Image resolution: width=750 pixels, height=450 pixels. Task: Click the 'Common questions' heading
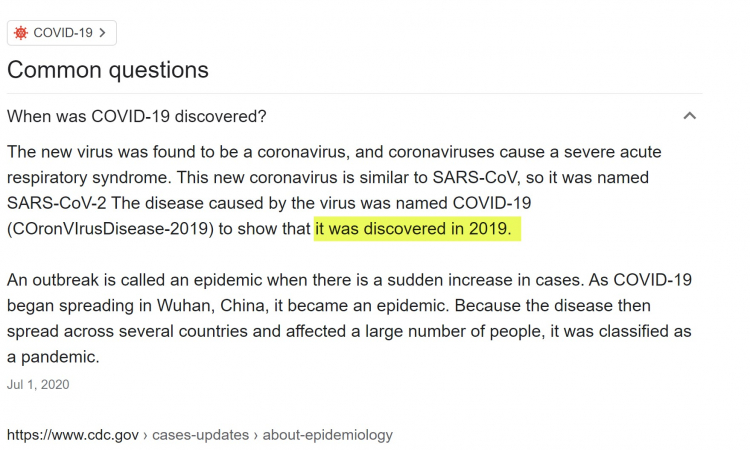pyautogui.click(x=108, y=70)
